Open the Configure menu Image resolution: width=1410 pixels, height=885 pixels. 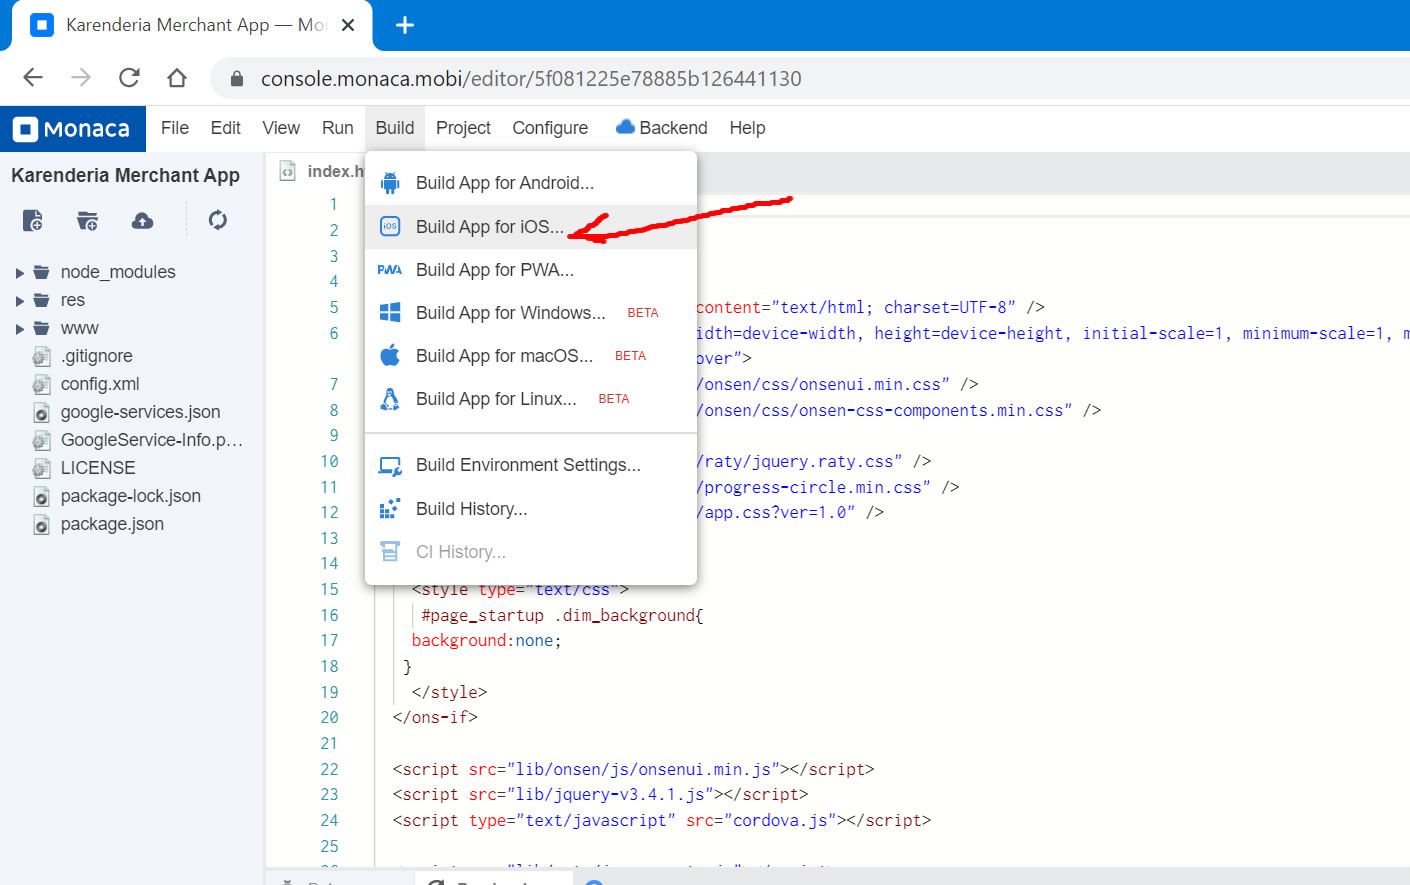[549, 128]
